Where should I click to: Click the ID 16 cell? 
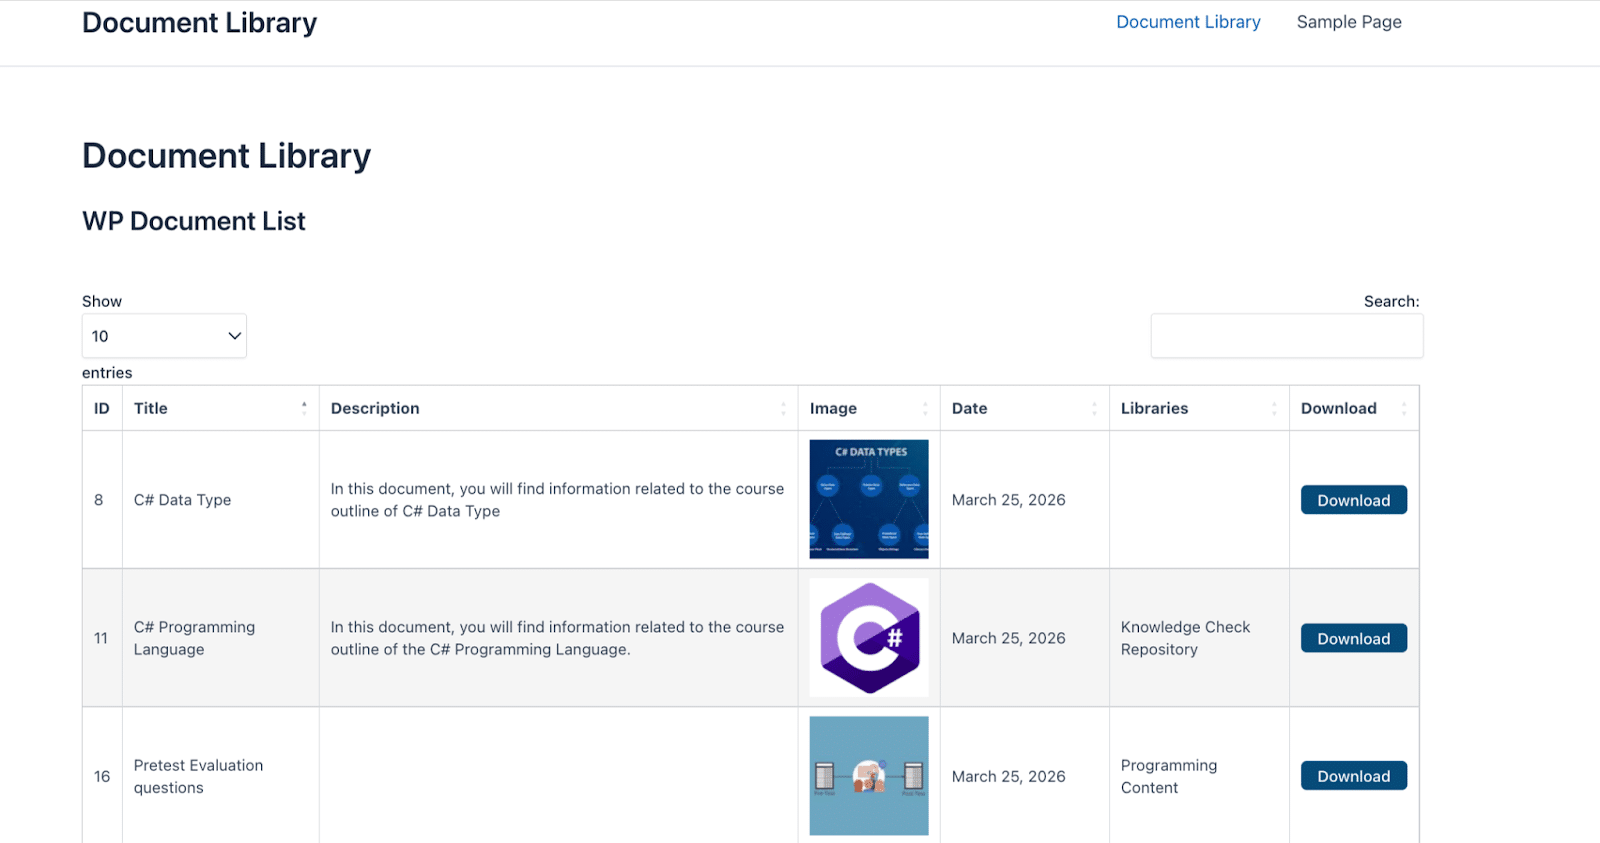click(x=102, y=776)
